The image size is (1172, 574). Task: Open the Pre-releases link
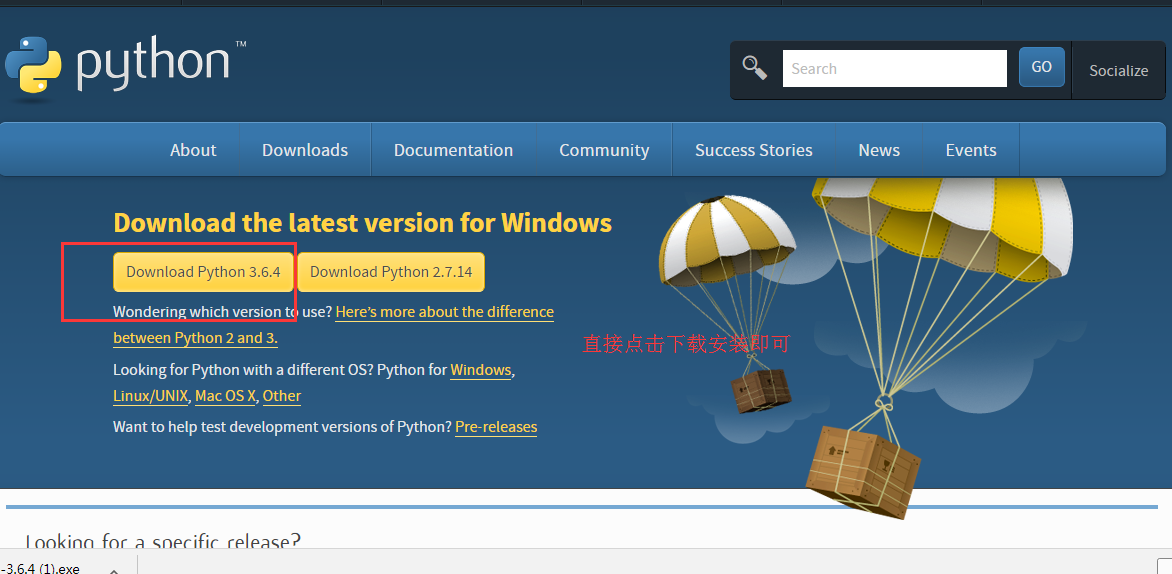point(496,427)
